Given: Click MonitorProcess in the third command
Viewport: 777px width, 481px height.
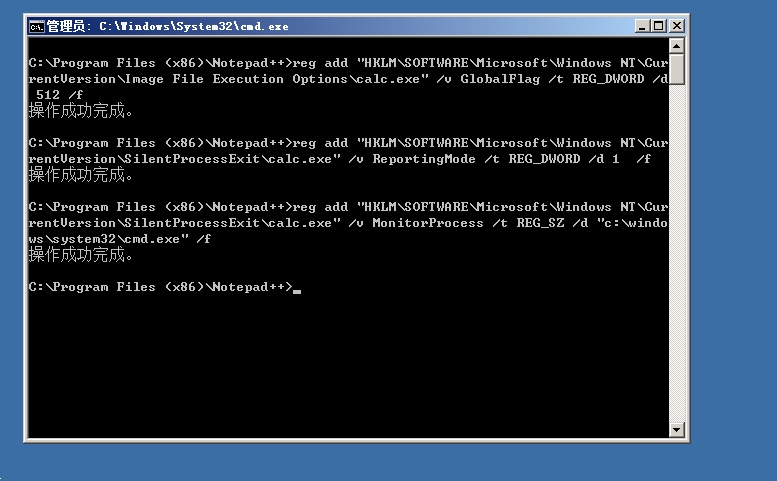Looking at the screenshot, I should pos(428,223).
